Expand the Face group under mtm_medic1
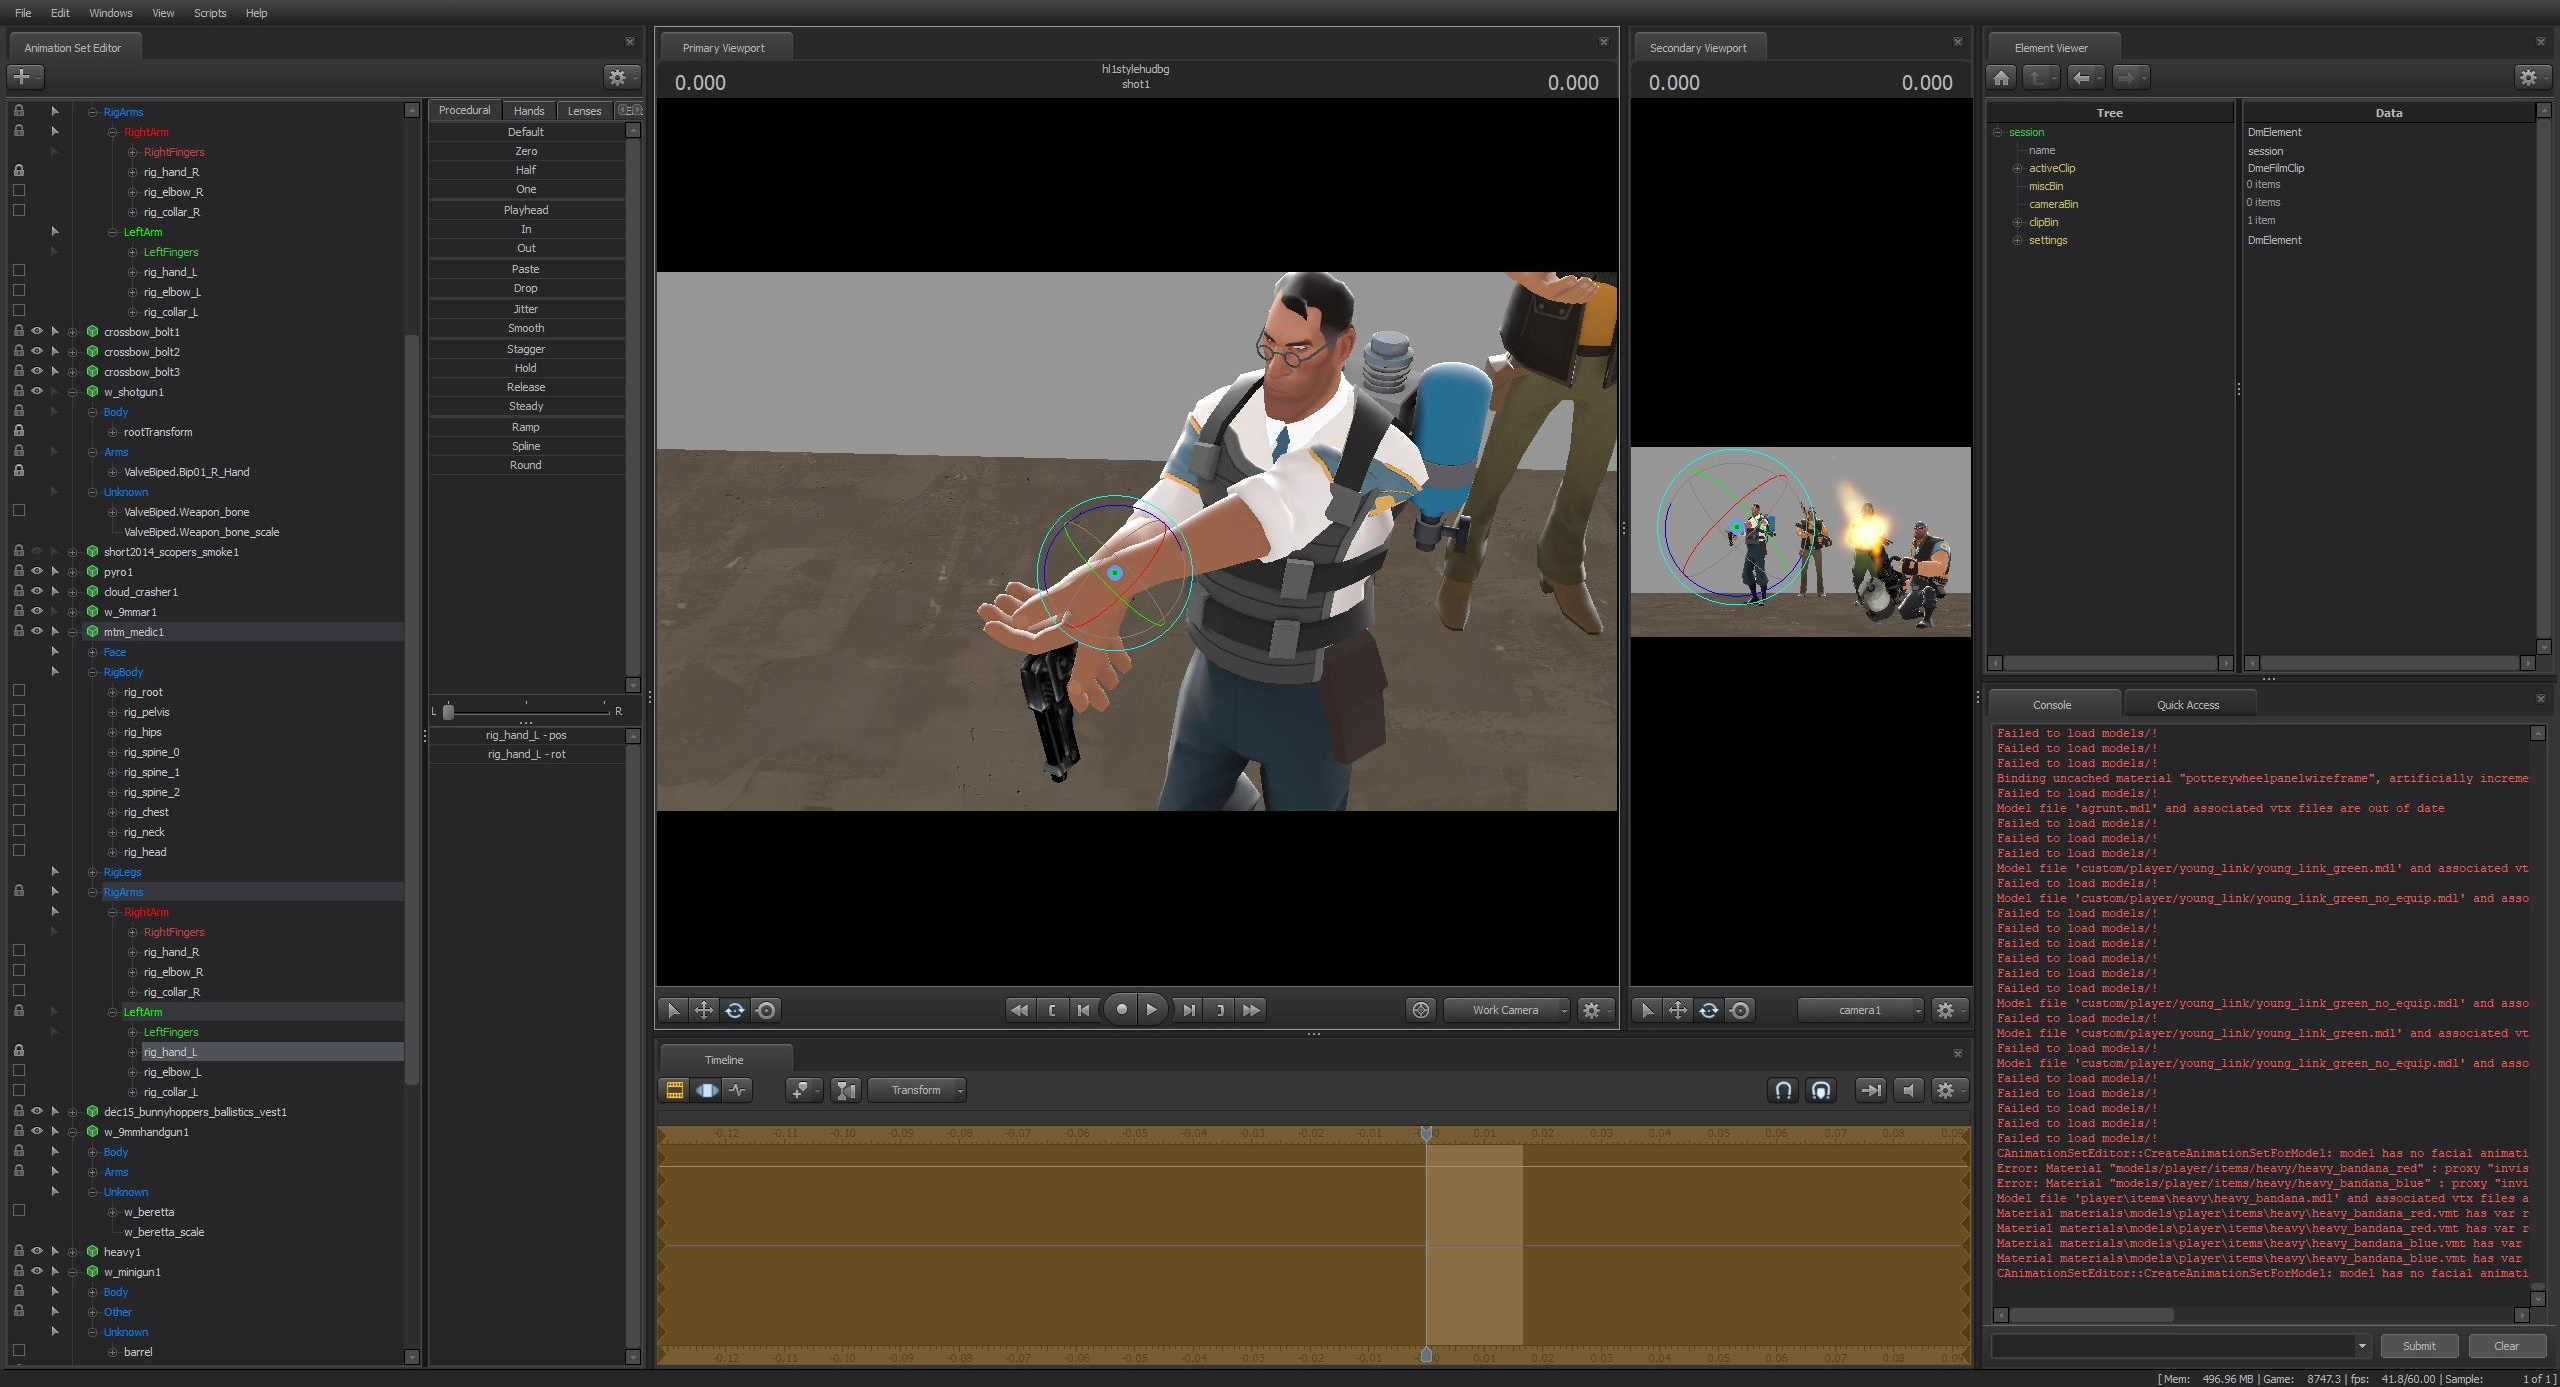The image size is (2560, 1387). click(x=92, y=652)
